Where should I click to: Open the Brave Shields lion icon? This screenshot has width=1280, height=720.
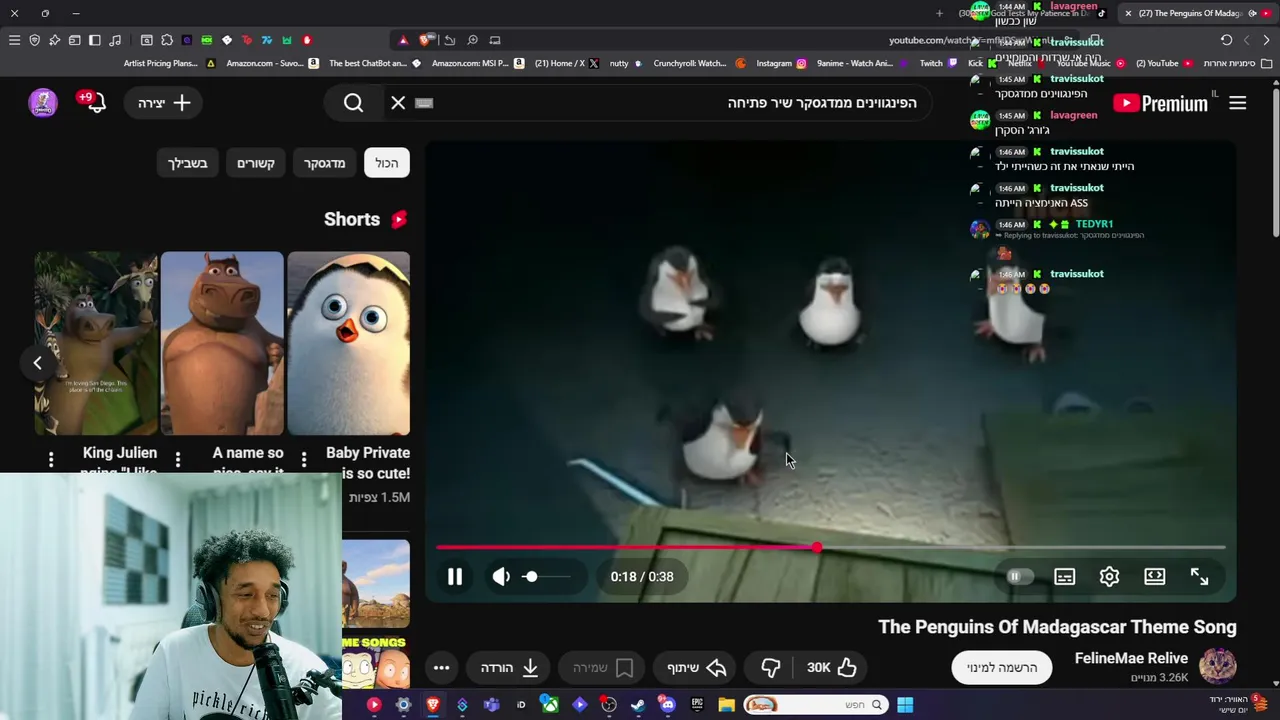click(427, 40)
